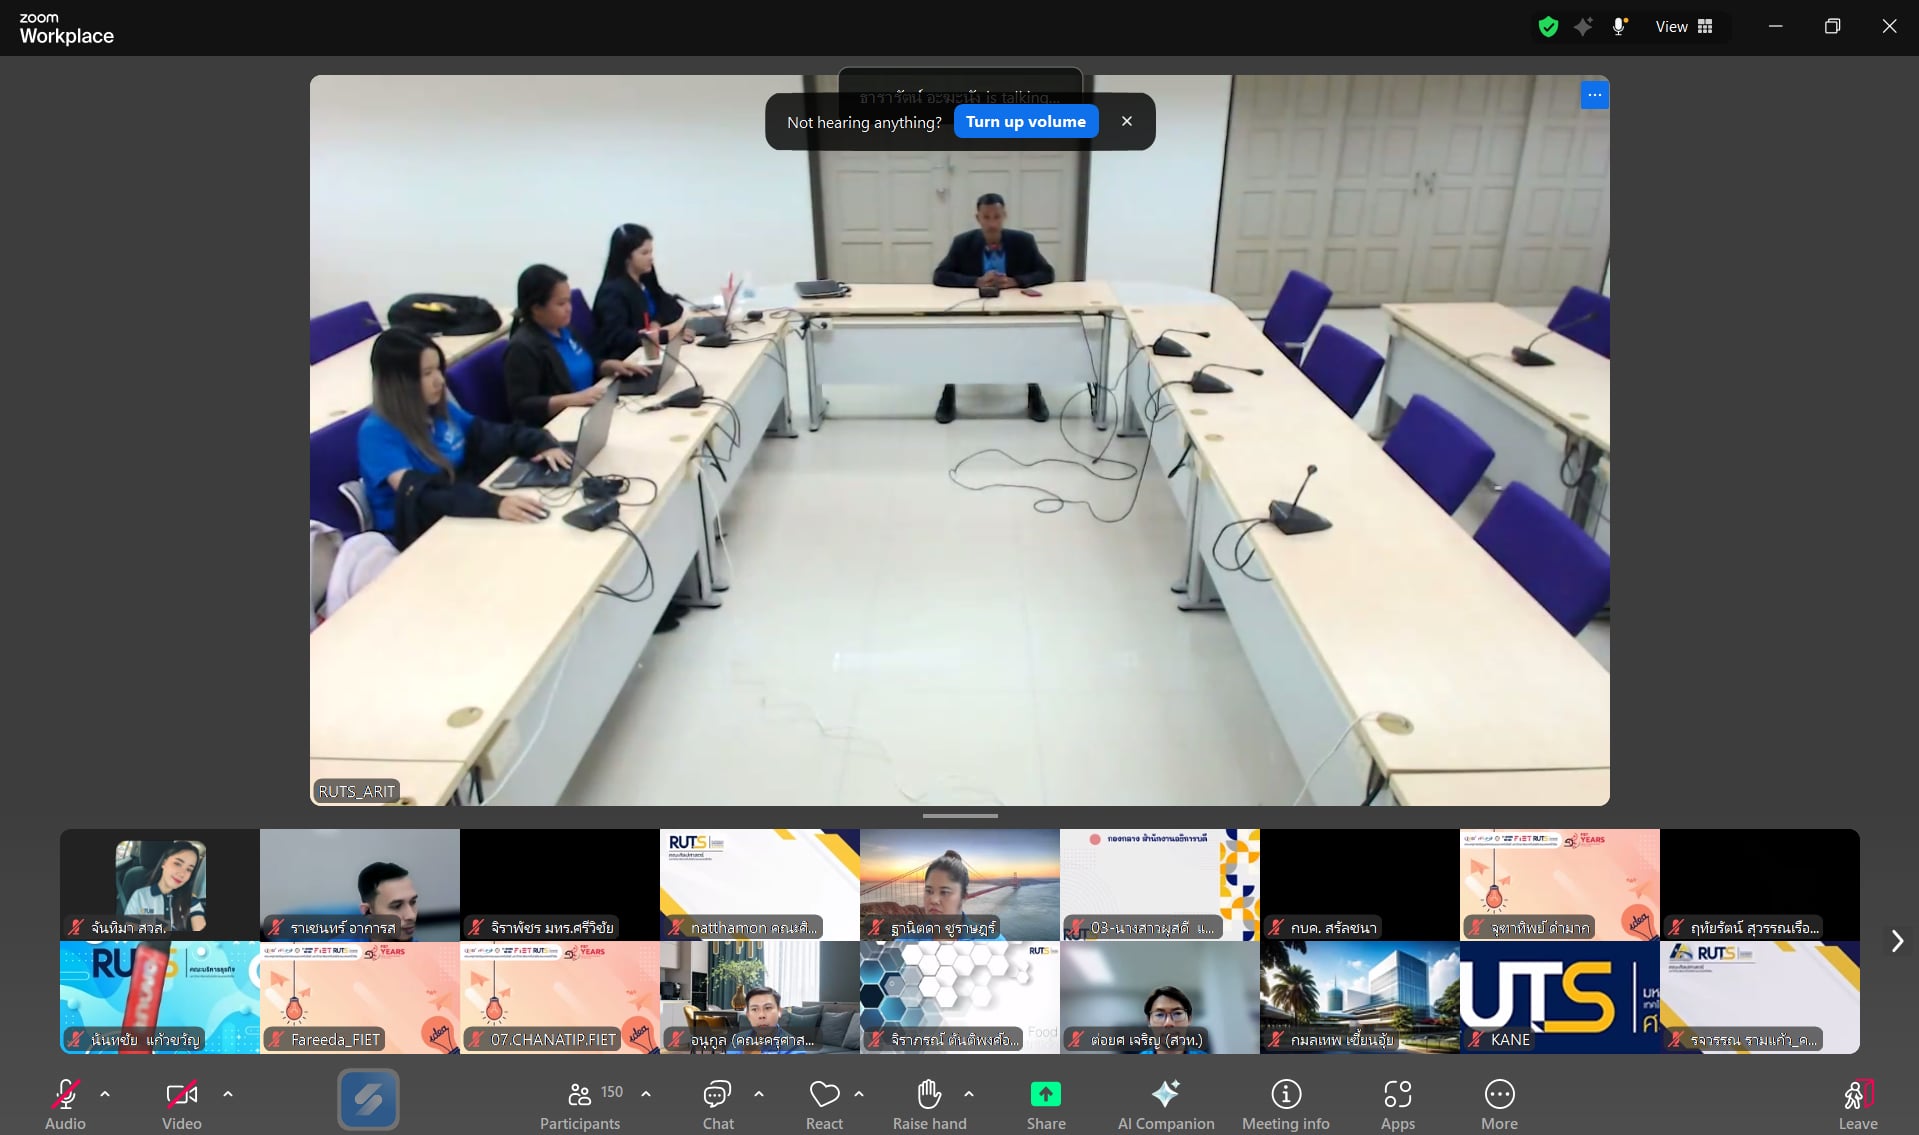The width and height of the screenshot is (1919, 1135).
Task: Start screen sharing with Share
Action: pyautogui.click(x=1045, y=1101)
